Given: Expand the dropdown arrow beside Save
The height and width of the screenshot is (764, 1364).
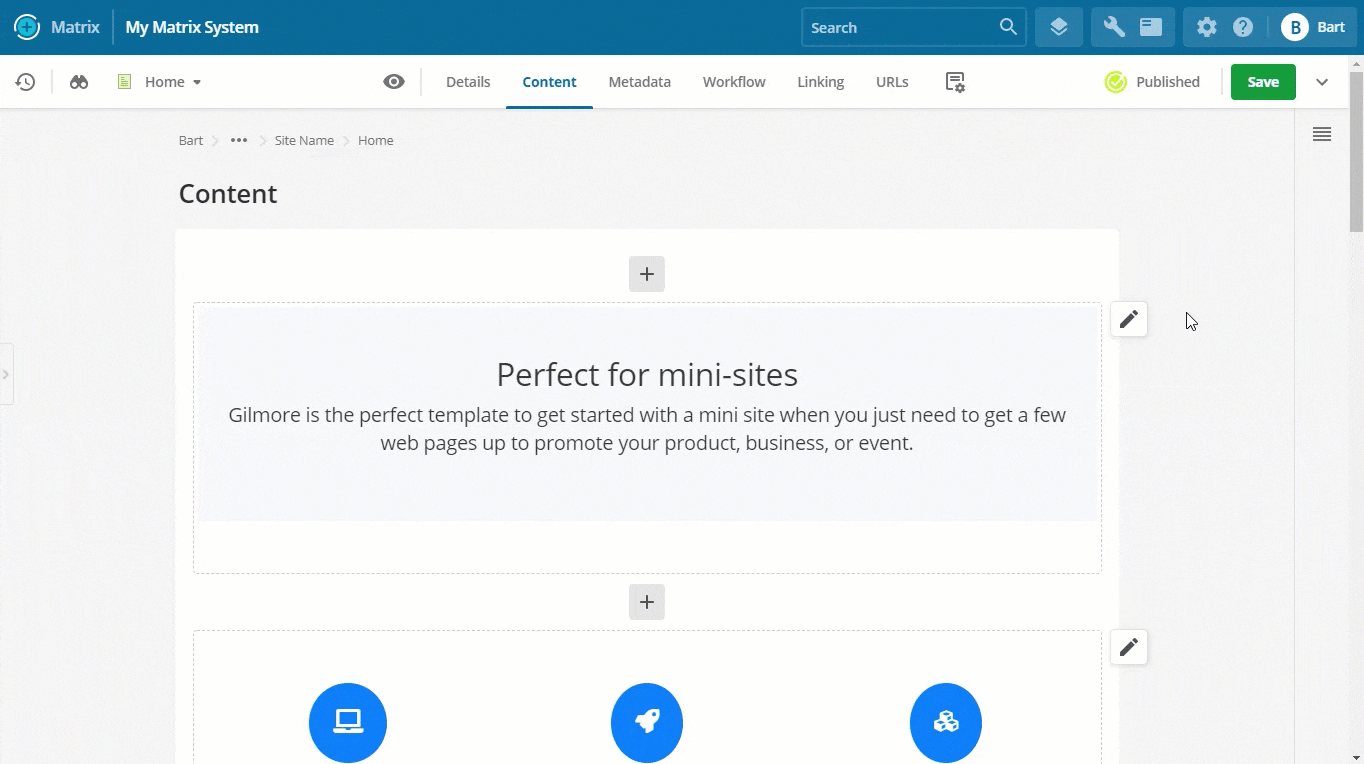Looking at the screenshot, I should 1322,82.
